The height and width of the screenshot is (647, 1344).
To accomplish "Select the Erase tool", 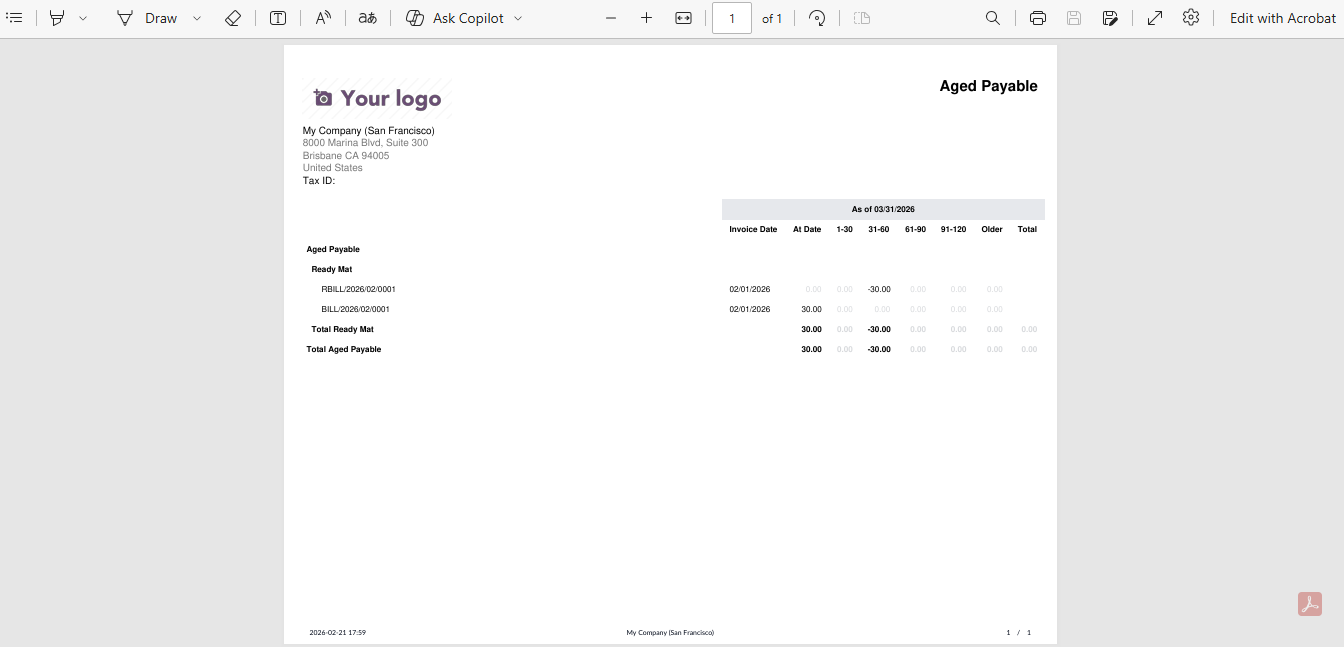I will pos(233,18).
